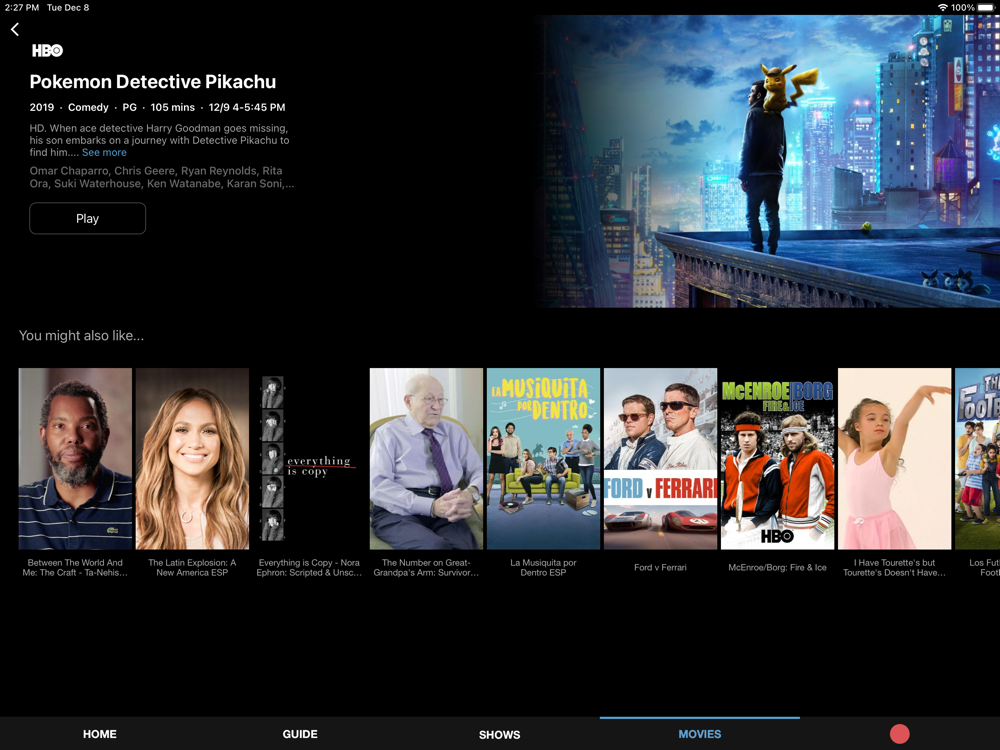Tap the '105 mins' duration text
This screenshot has height=750, width=1000.
click(x=173, y=107)
